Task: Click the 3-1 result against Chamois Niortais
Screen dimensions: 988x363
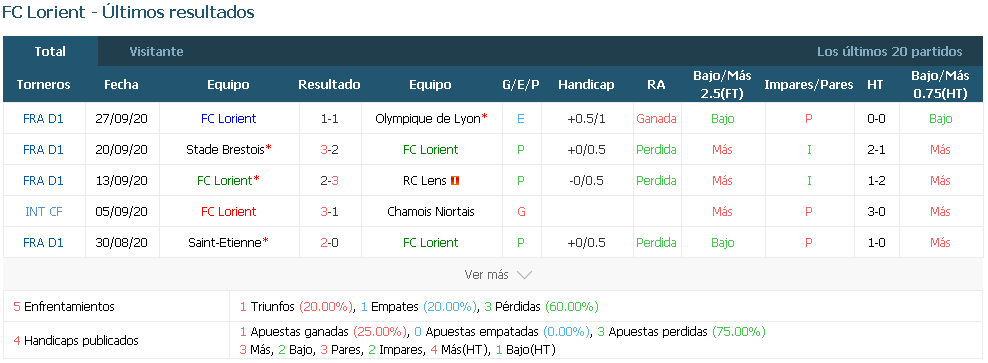Action: click(330, 212)
